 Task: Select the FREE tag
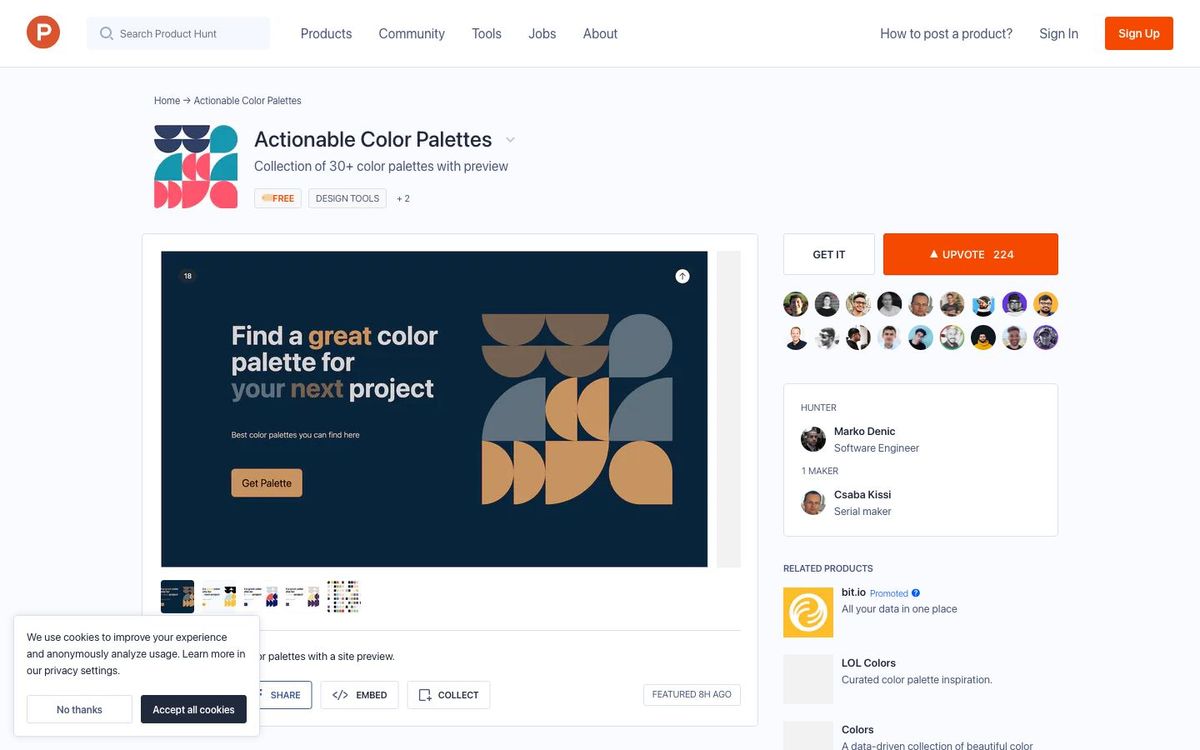[277, 198]
